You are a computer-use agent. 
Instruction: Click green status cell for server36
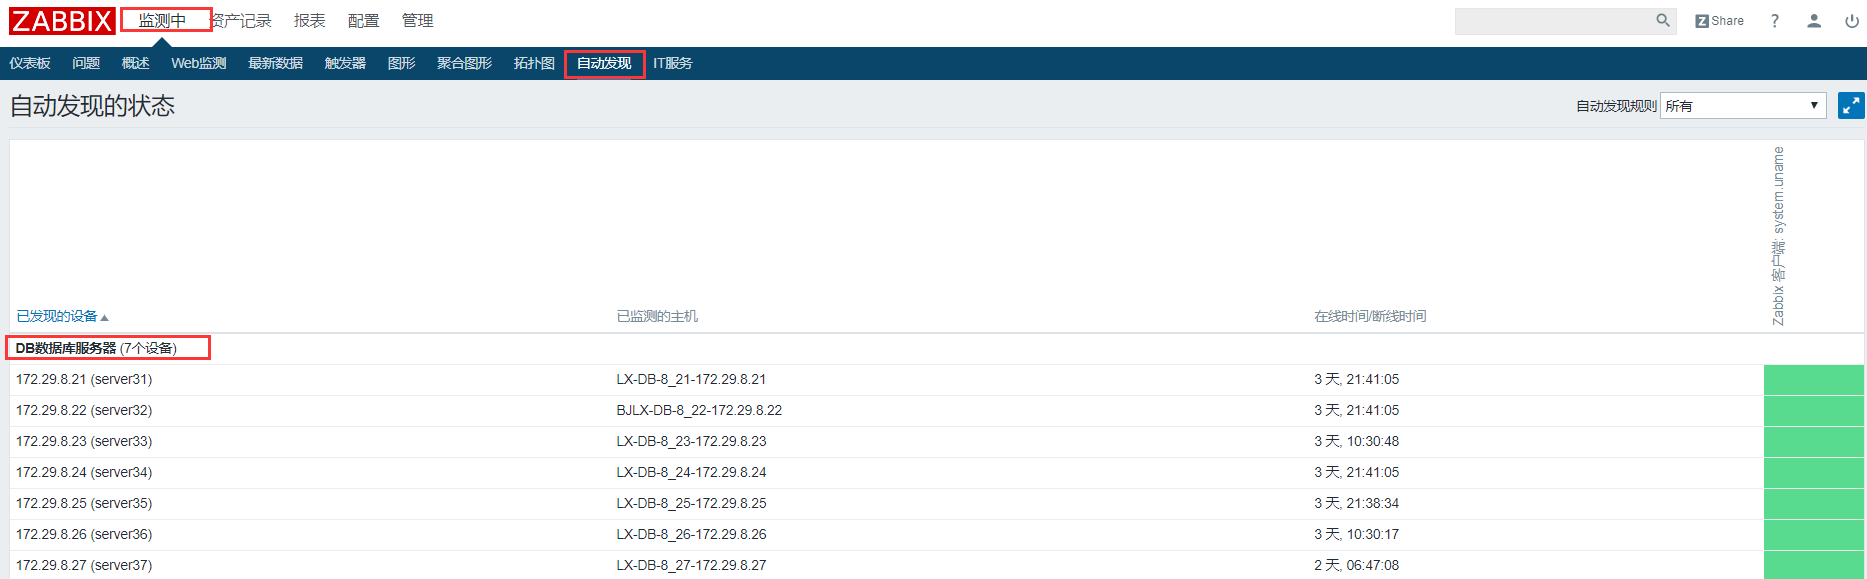pos(1813,535)
